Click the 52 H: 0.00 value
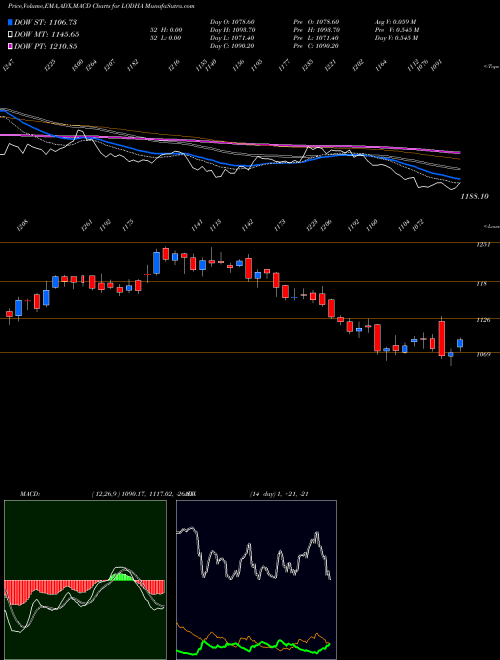 165,30
